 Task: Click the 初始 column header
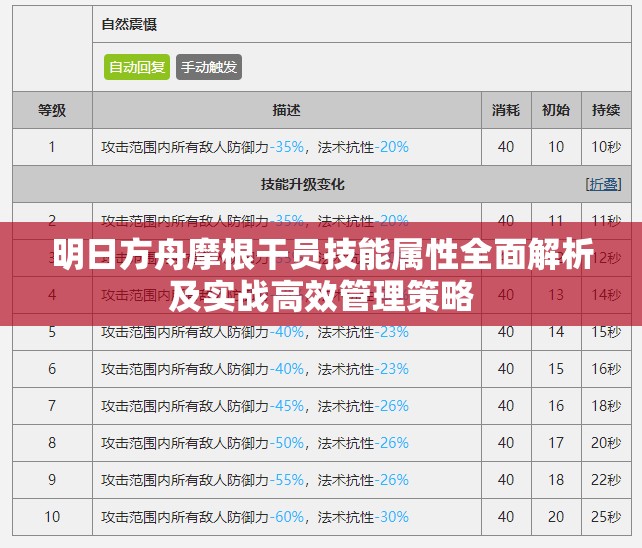pos(556,110)
